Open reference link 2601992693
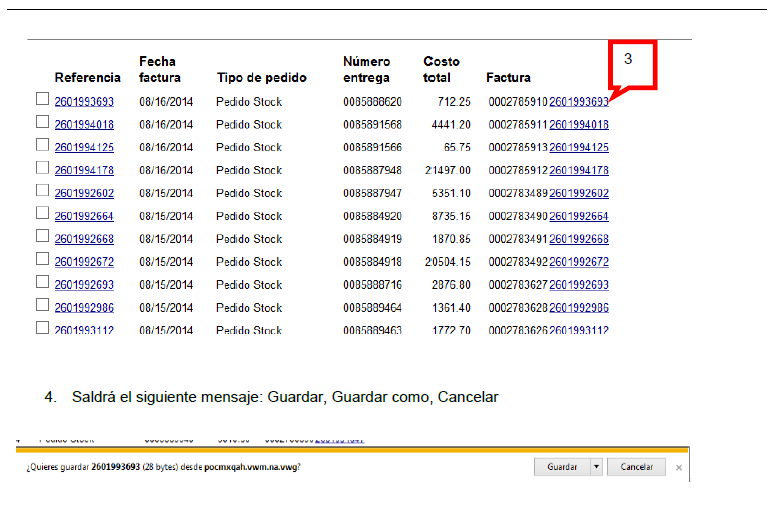Viewport: 776px width, 506px height. pos(84,285)
